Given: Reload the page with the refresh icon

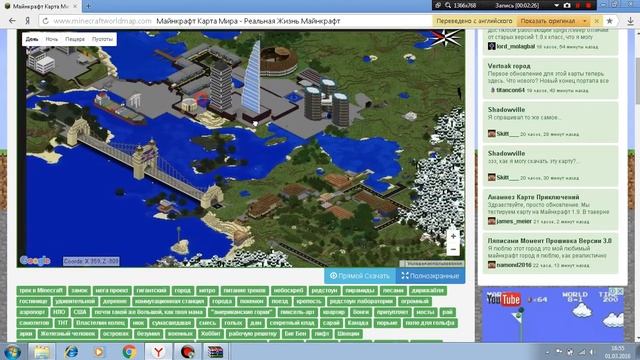Looking at the screenshot, I should [x=45, y=21].
